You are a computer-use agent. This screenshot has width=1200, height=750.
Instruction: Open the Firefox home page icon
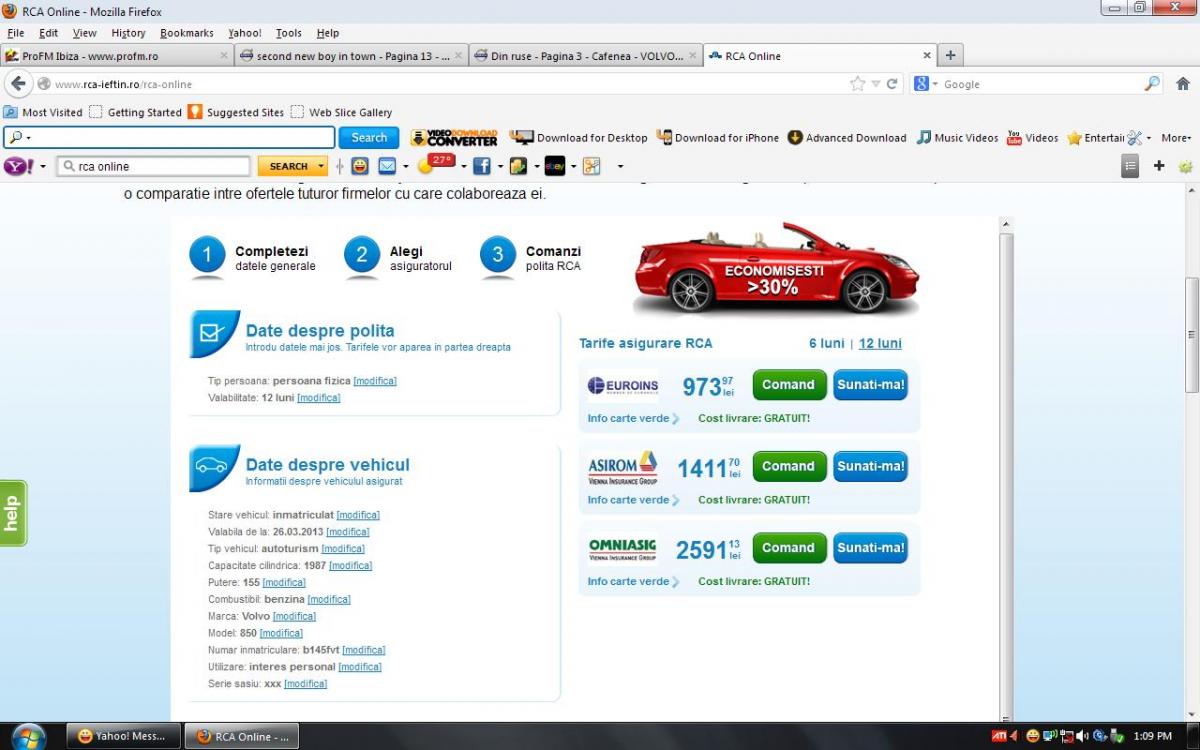[x=1183, y=84]
